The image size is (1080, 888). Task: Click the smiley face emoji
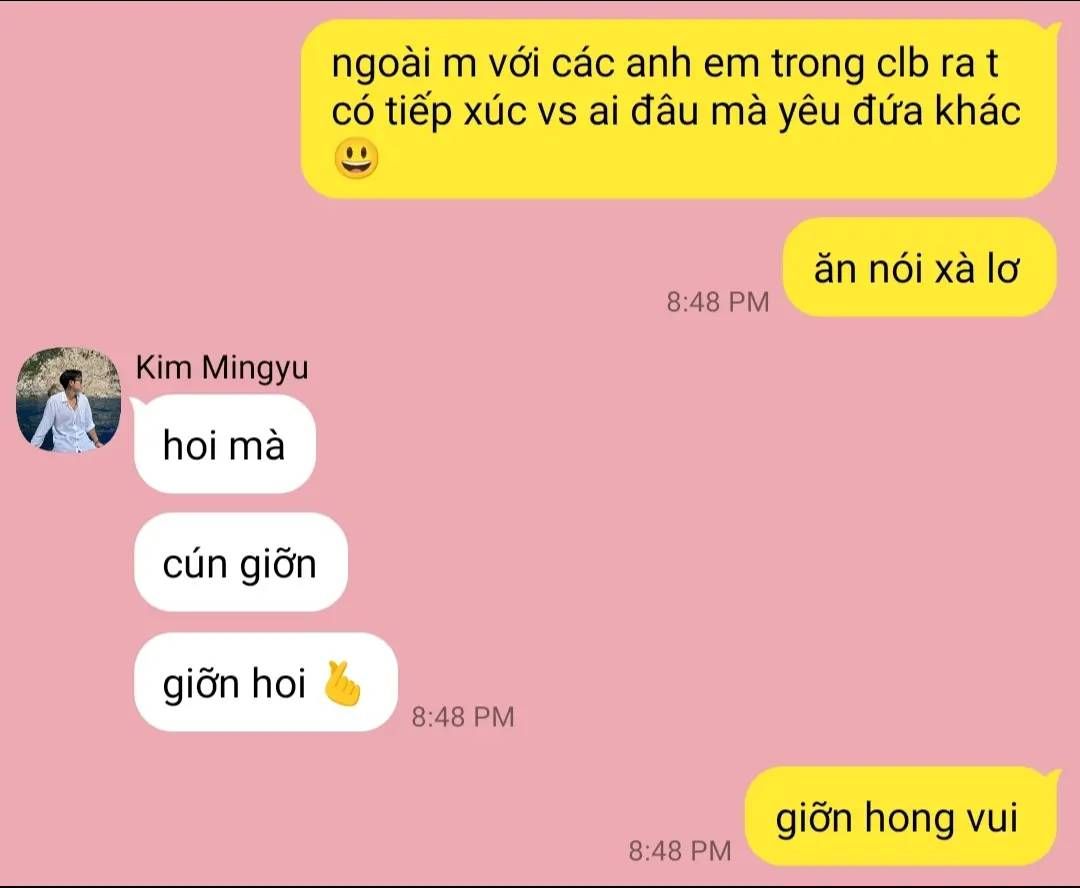point(356,158)
